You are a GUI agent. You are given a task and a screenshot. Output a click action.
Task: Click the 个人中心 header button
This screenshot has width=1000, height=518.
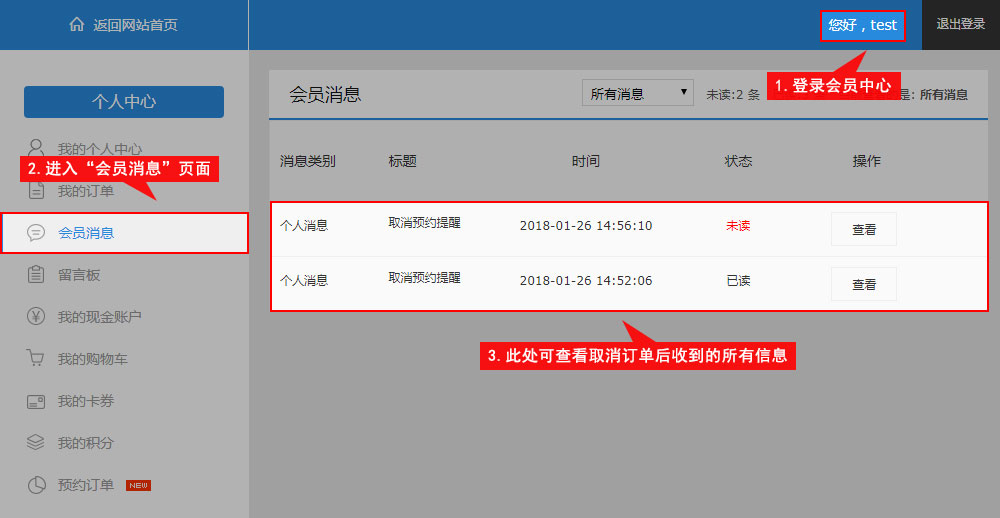pyautogui.click(x=124, y=102)
